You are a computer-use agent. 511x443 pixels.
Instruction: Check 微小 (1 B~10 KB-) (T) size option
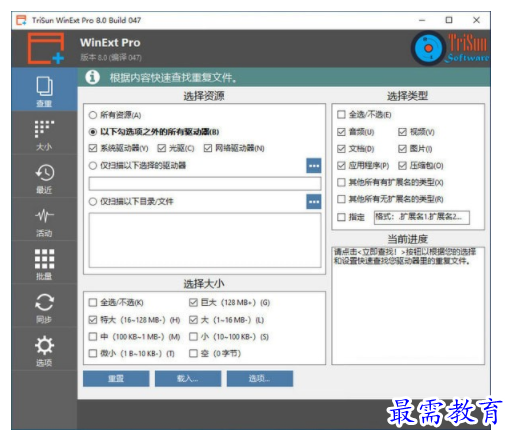coord(132,353)
